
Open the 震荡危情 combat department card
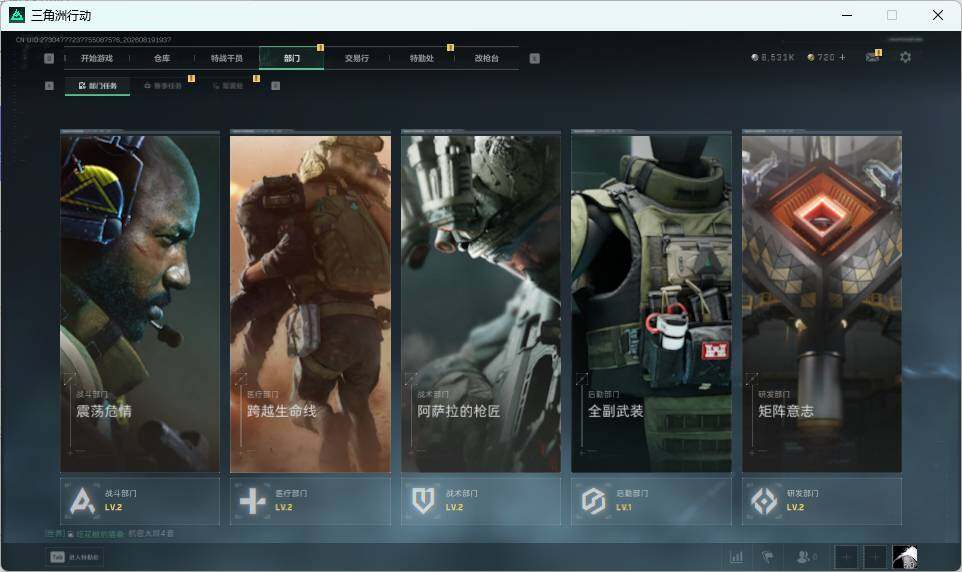point(140,301)
